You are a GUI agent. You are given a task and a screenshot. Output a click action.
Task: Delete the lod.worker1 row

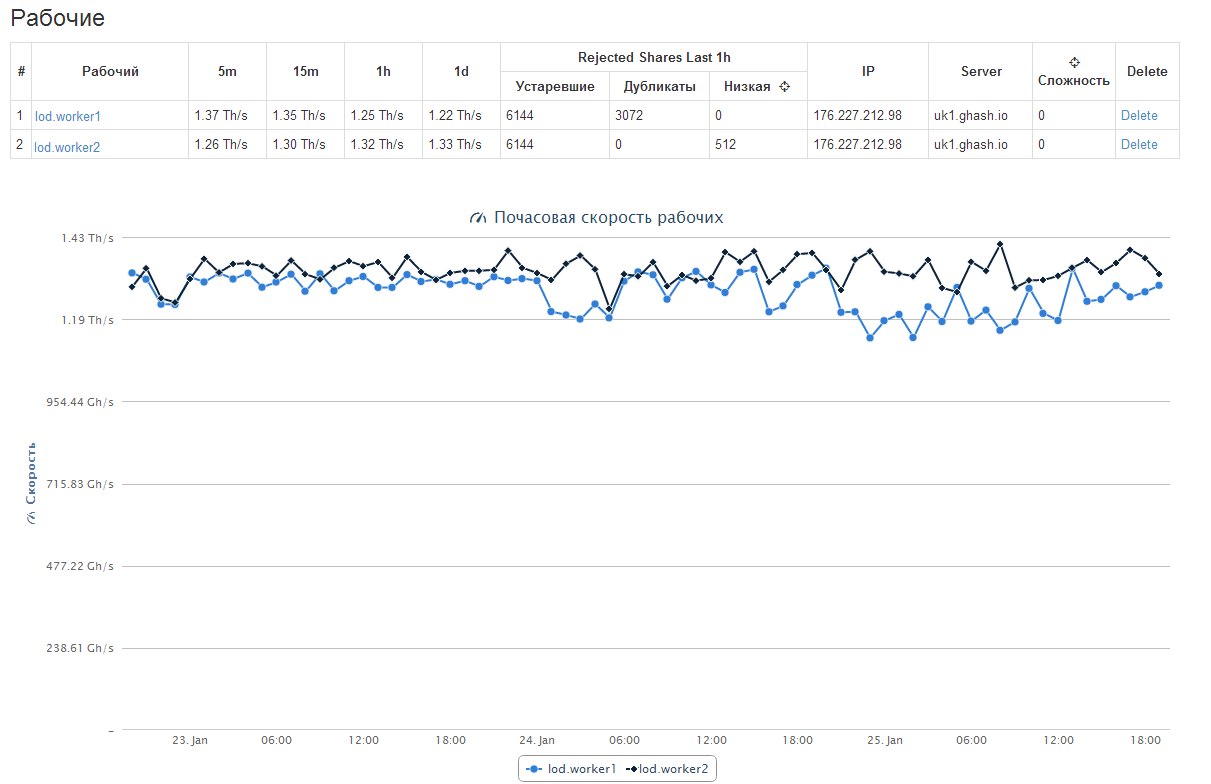coord(1139,116)
